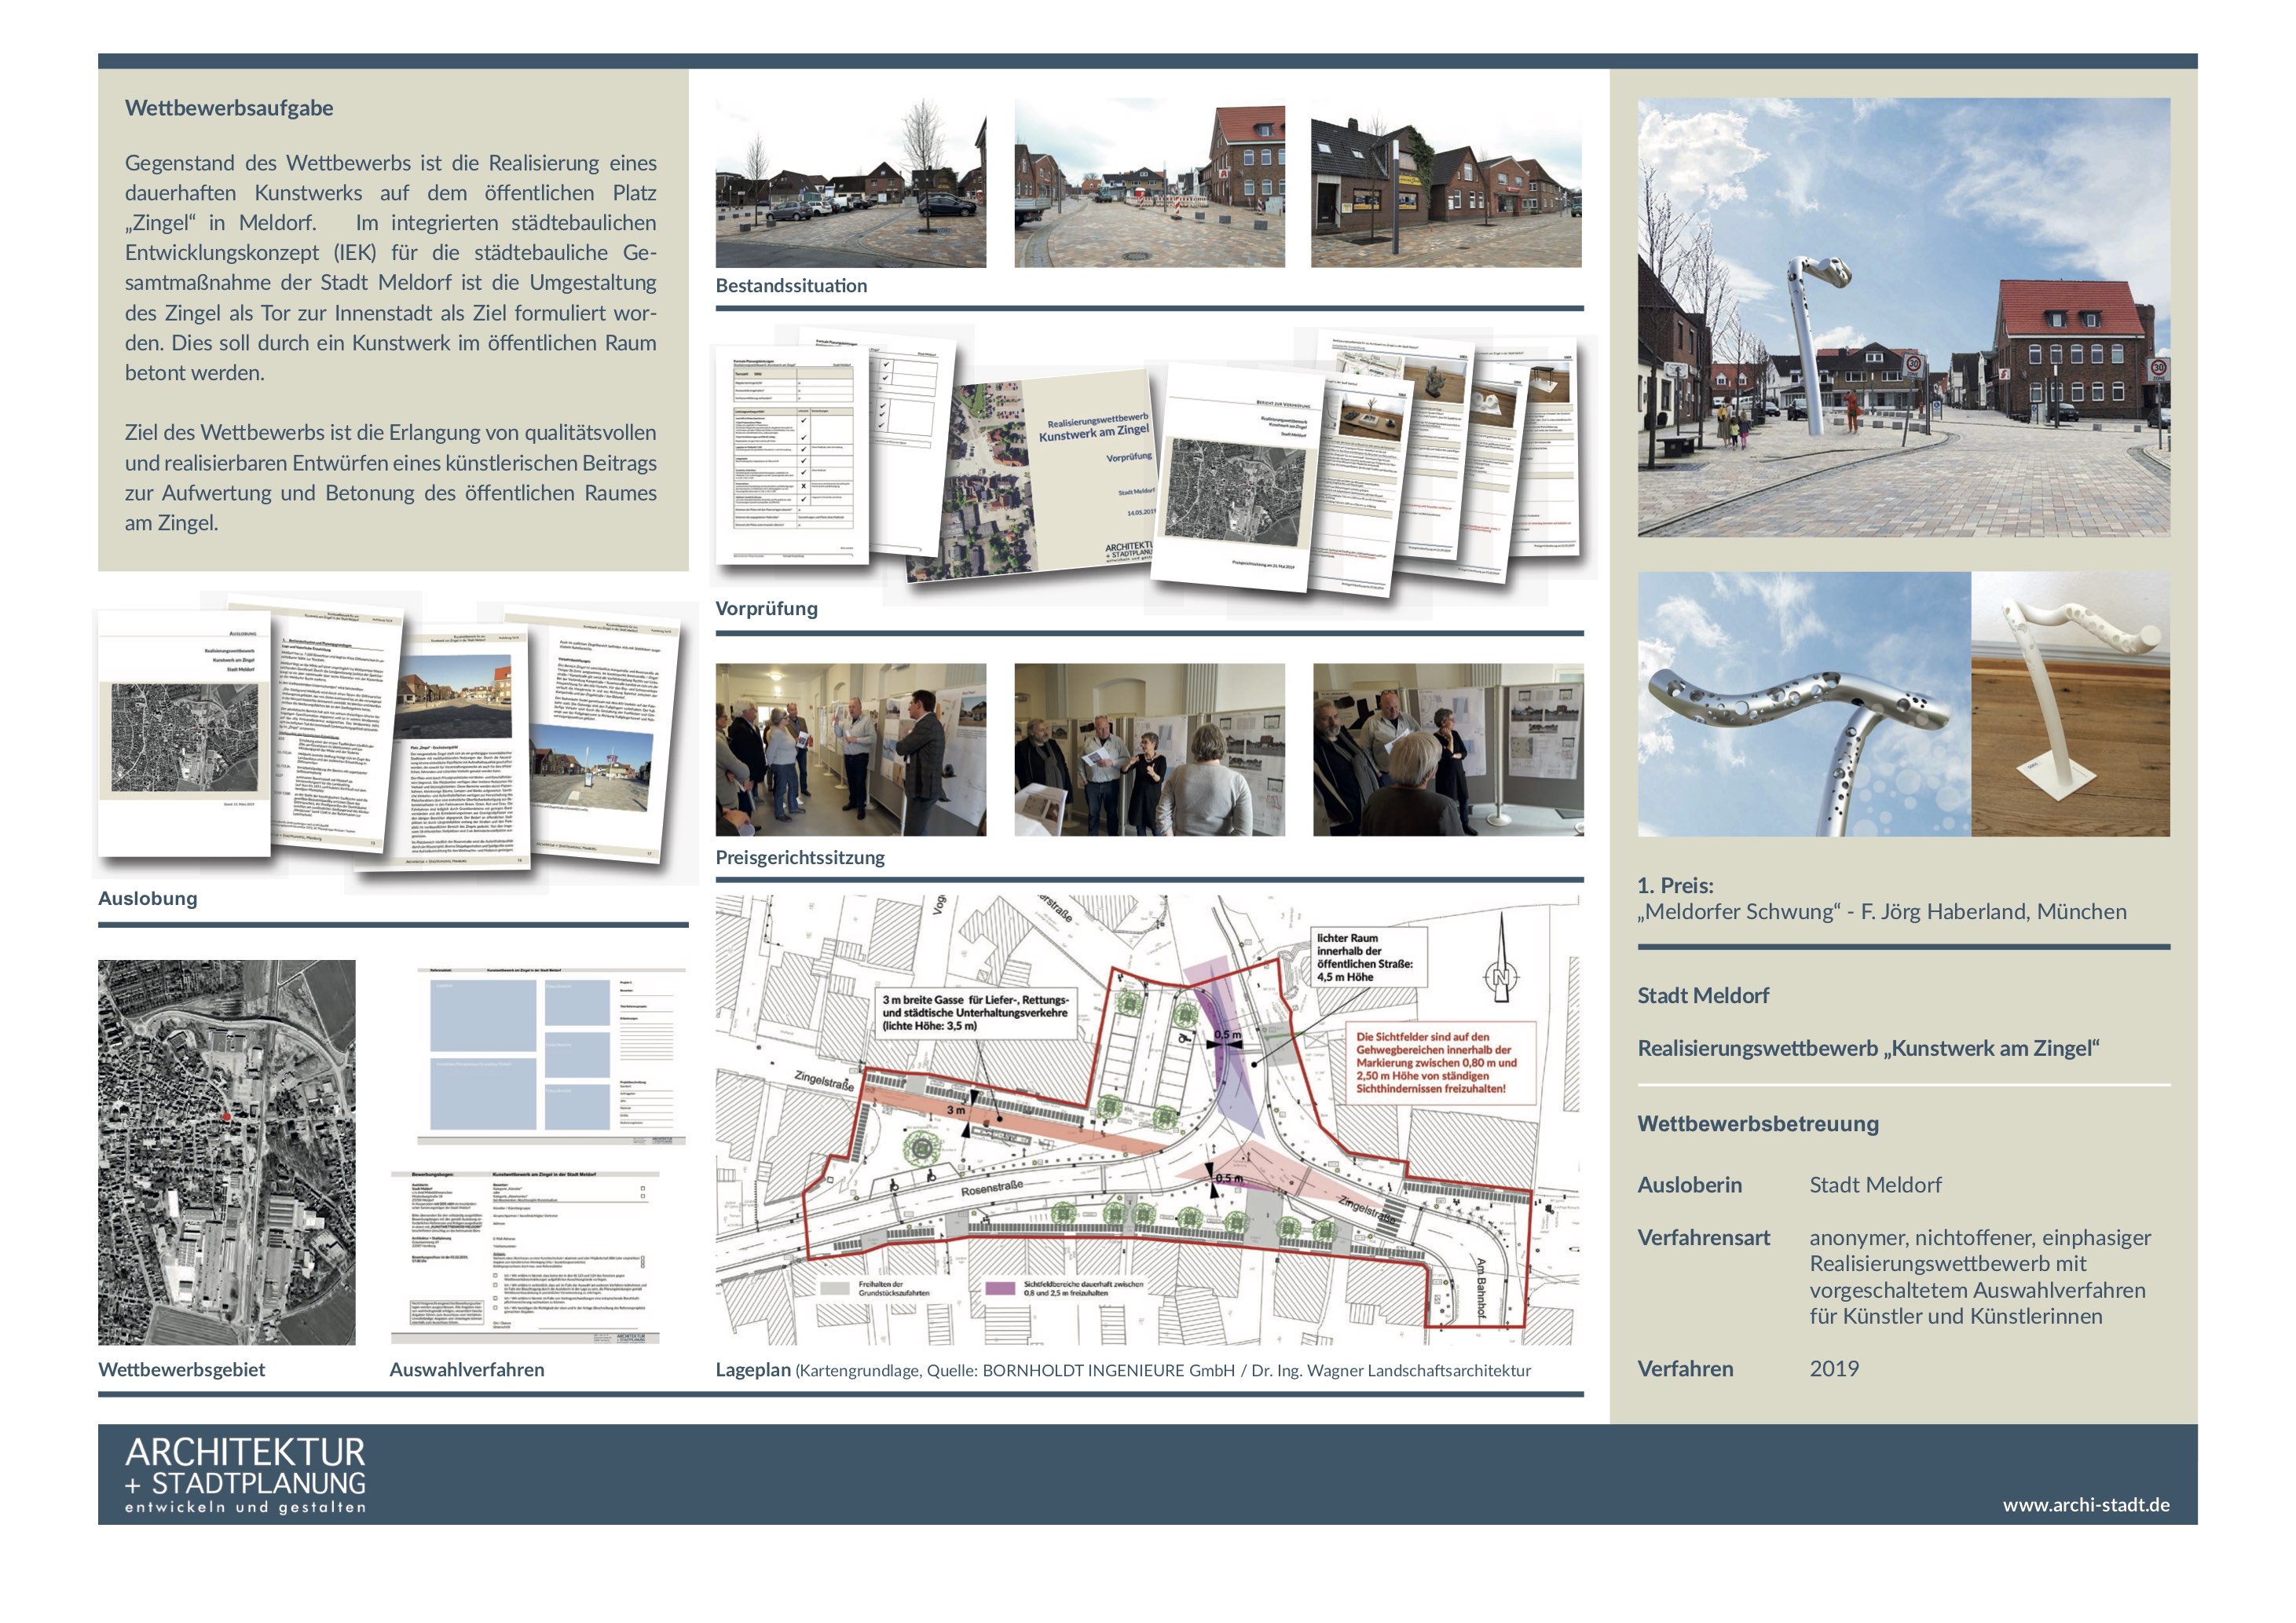Click the Auswahlverfahren blue layout form sheet
This screenshot has height=1623, width=2296.
click(x=551, y=1055)
